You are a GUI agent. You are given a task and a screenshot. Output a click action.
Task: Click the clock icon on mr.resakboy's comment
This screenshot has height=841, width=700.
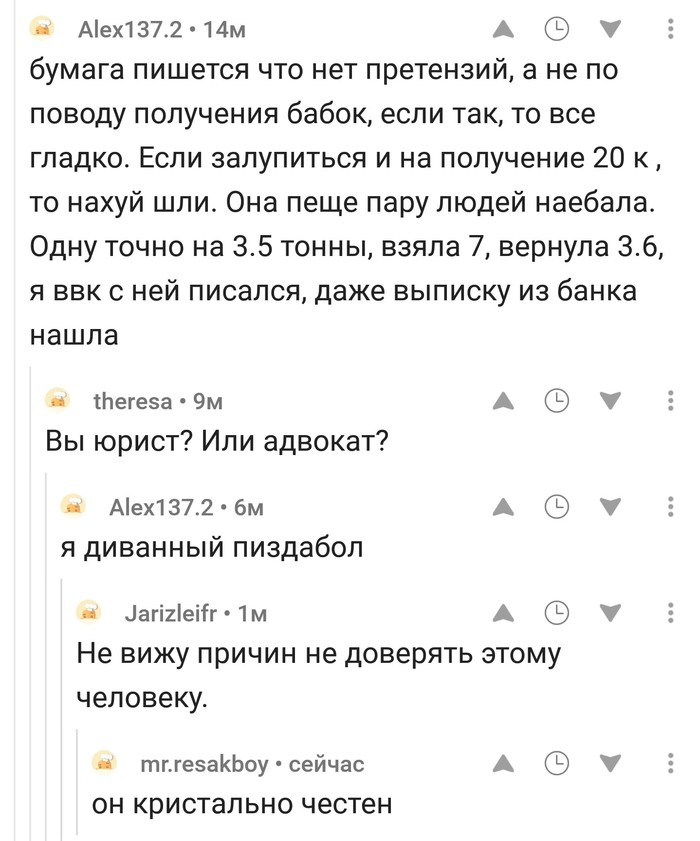coord(556,763)
